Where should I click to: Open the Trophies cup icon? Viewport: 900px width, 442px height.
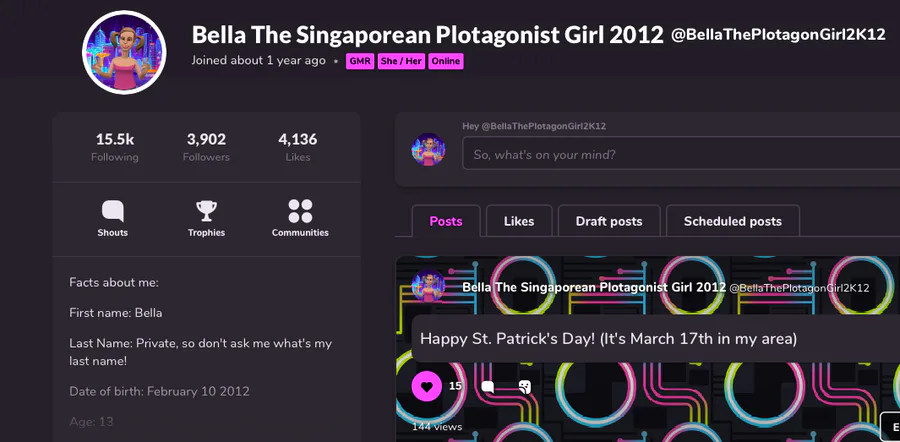click(206, 211)
